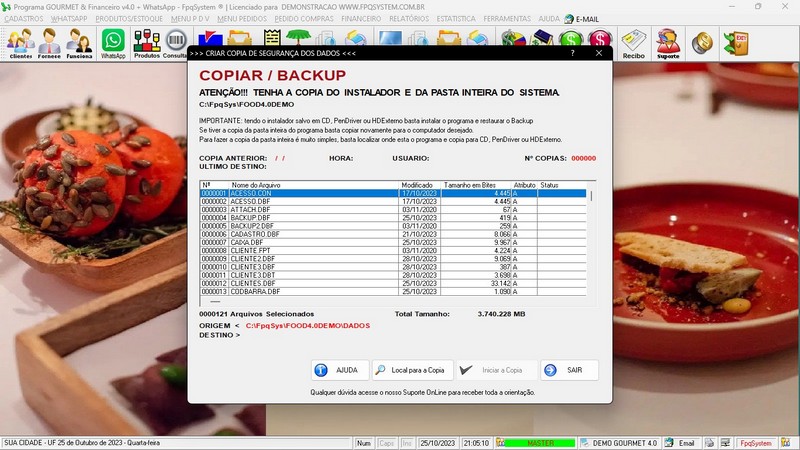Click the Nome do Arquivo column header
Viewport: 800px width, 450px height.
point(314,185)
